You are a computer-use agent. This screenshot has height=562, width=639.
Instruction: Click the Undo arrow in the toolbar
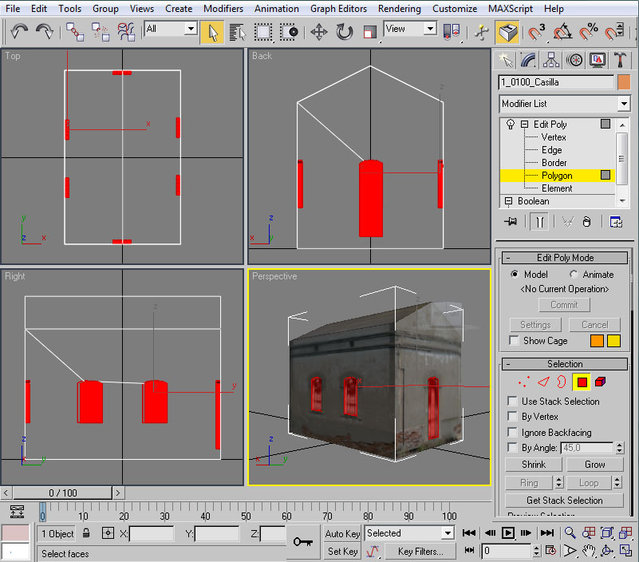pyautogui.click(x=19, y=31)
